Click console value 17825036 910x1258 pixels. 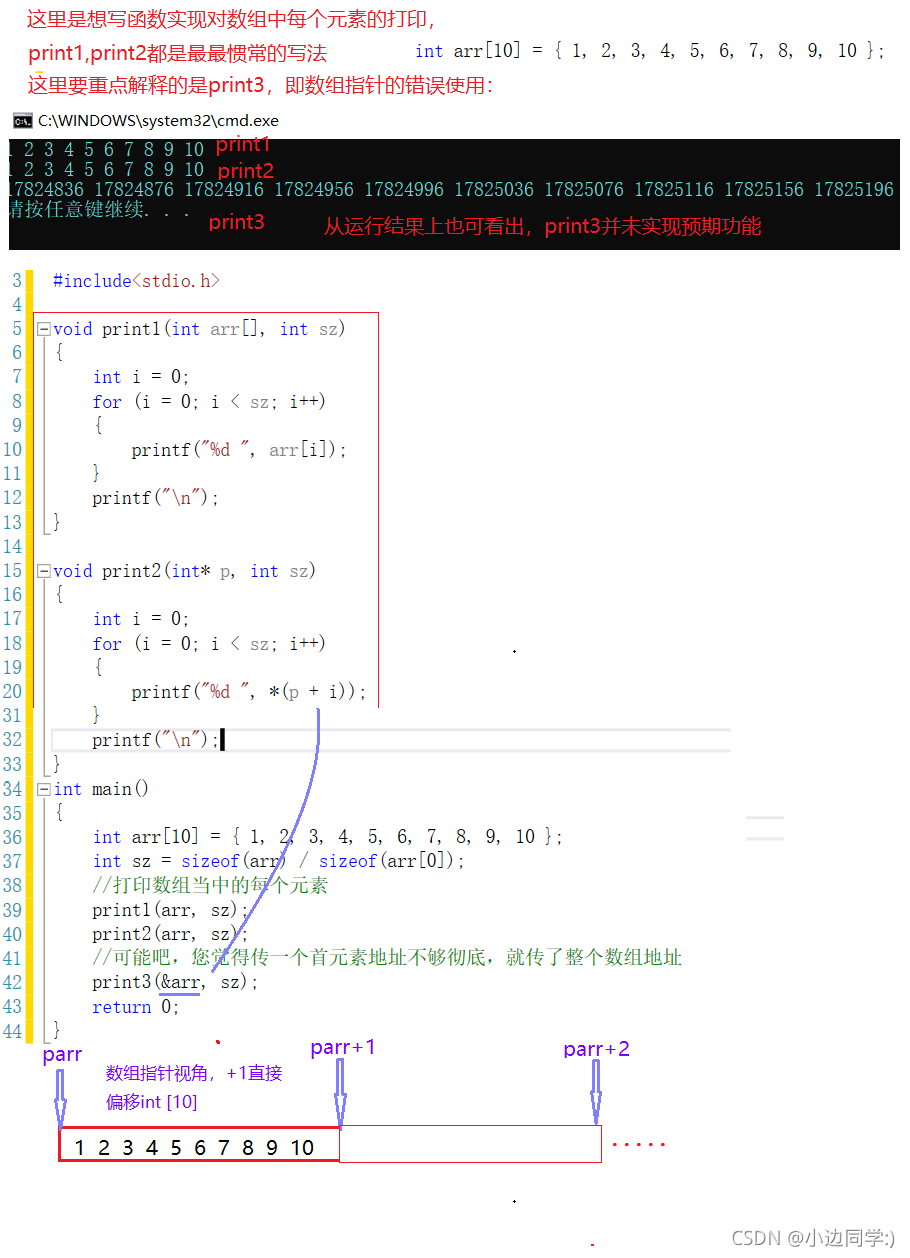(494, 189)
